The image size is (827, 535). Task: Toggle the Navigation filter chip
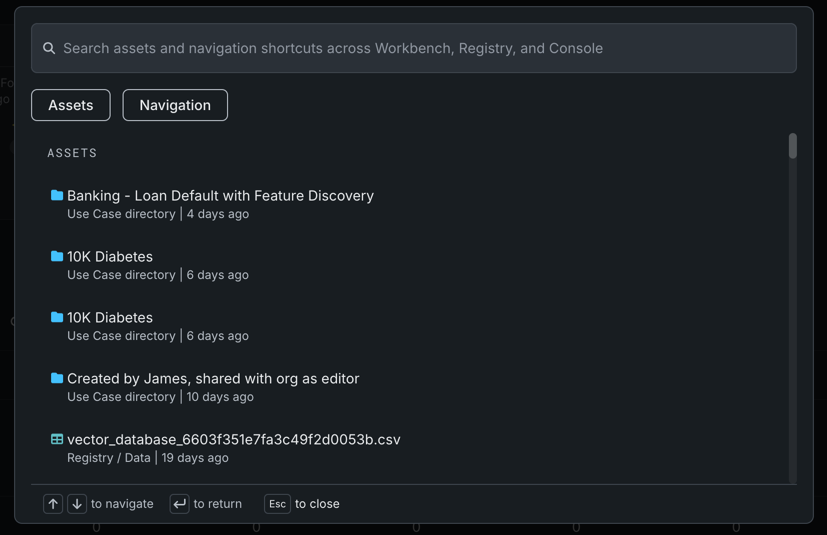pyautogui.click(x=175, y=105)
